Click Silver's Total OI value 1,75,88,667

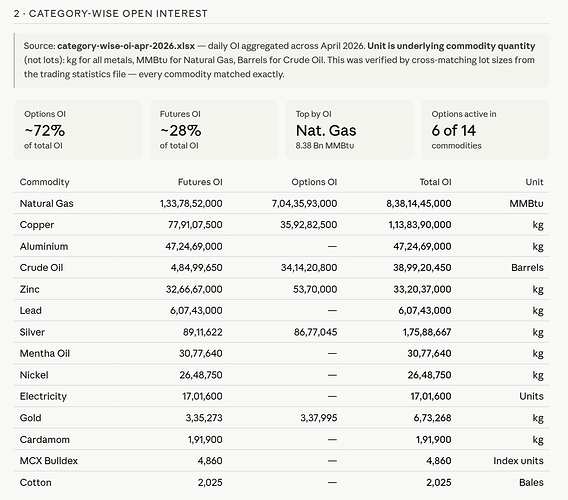tap(427, 332)
